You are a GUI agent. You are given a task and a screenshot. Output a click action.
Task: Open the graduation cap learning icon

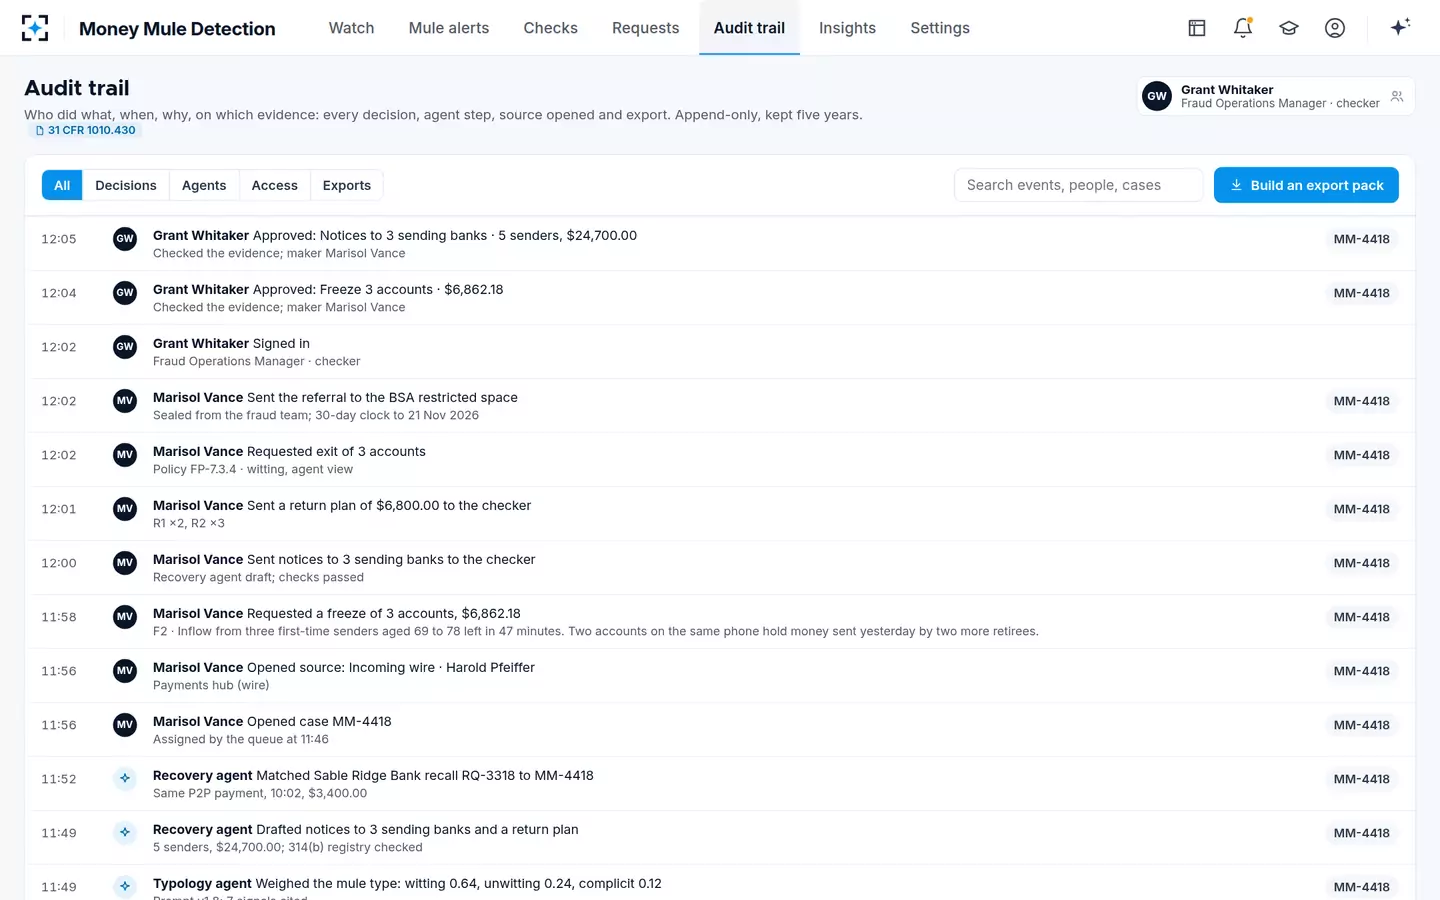tap(1289, 28)
